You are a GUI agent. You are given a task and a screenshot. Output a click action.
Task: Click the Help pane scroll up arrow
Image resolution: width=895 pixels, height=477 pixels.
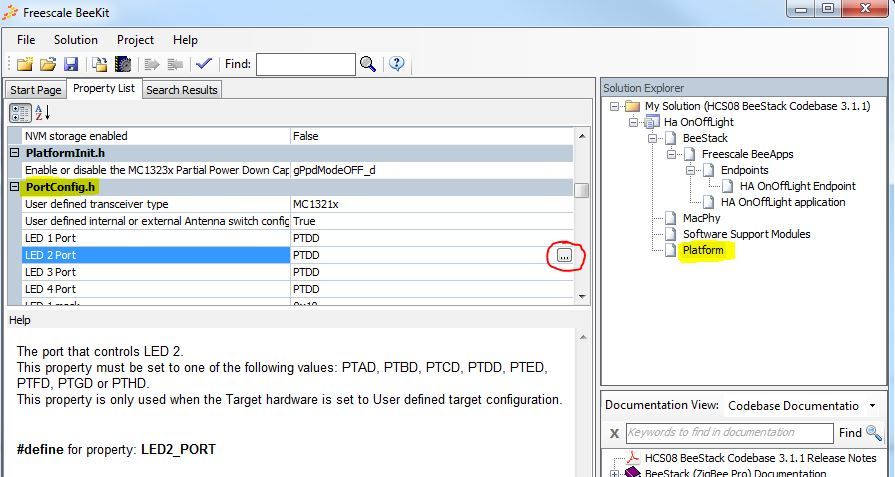583,337
